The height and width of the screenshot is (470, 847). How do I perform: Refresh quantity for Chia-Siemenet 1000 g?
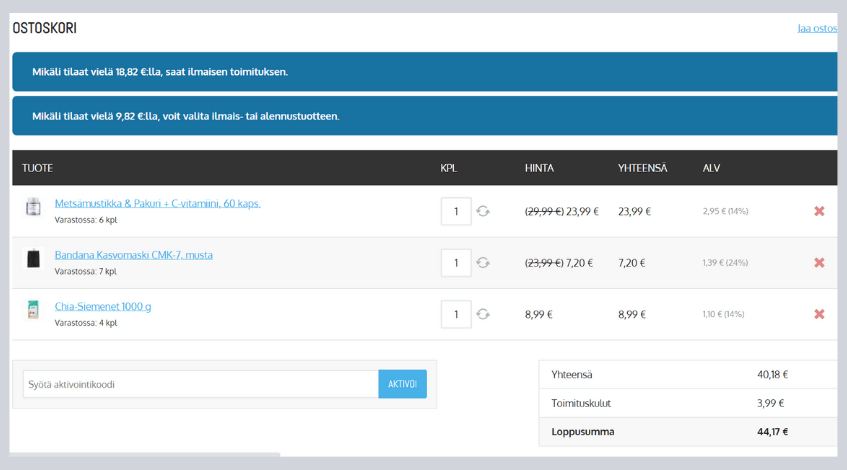[483, 314]
